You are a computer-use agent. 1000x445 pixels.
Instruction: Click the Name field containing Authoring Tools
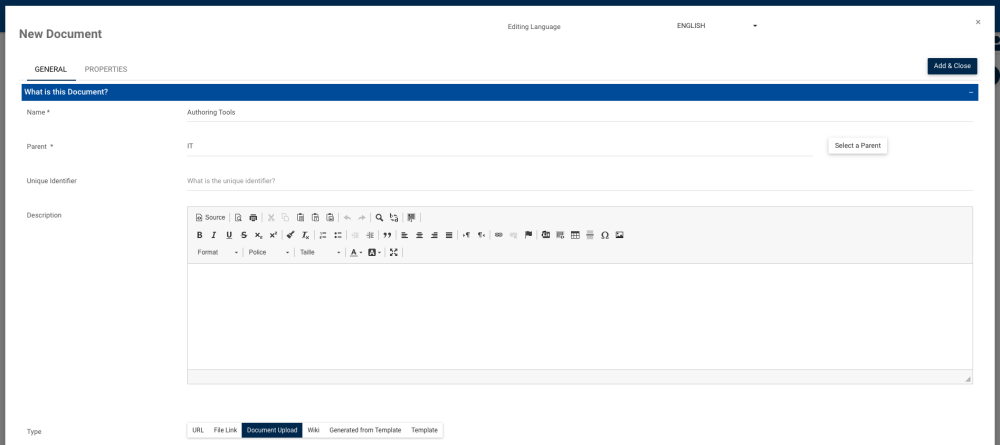tap(580, 112)
